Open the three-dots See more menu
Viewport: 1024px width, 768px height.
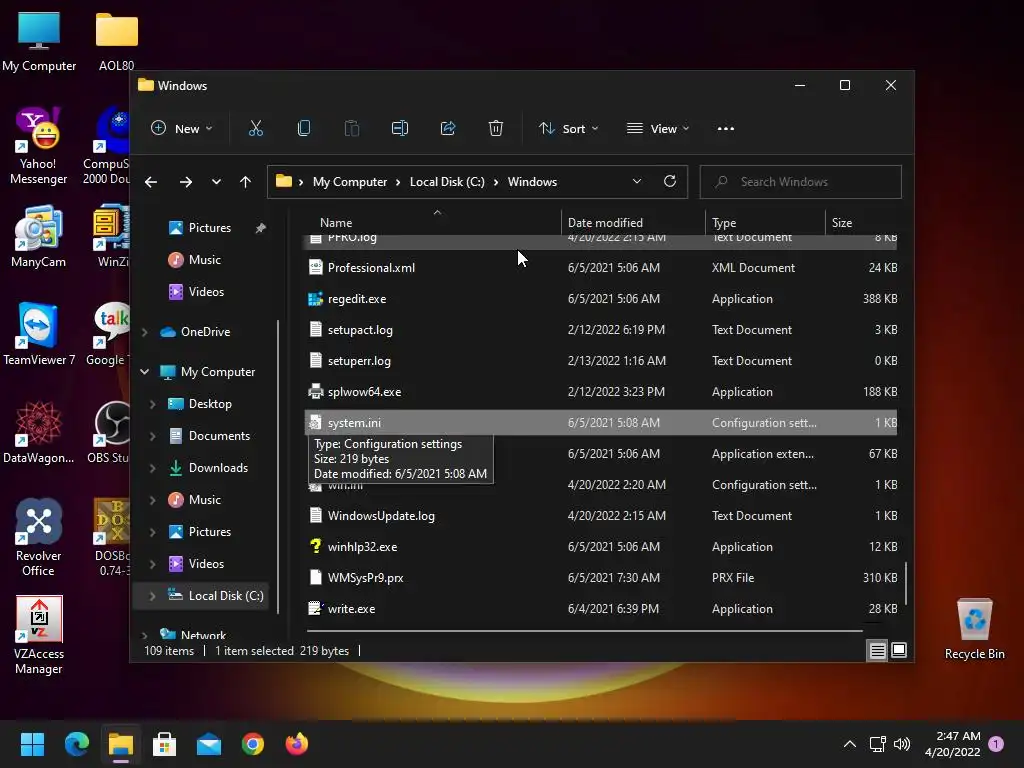coord(726,129)
